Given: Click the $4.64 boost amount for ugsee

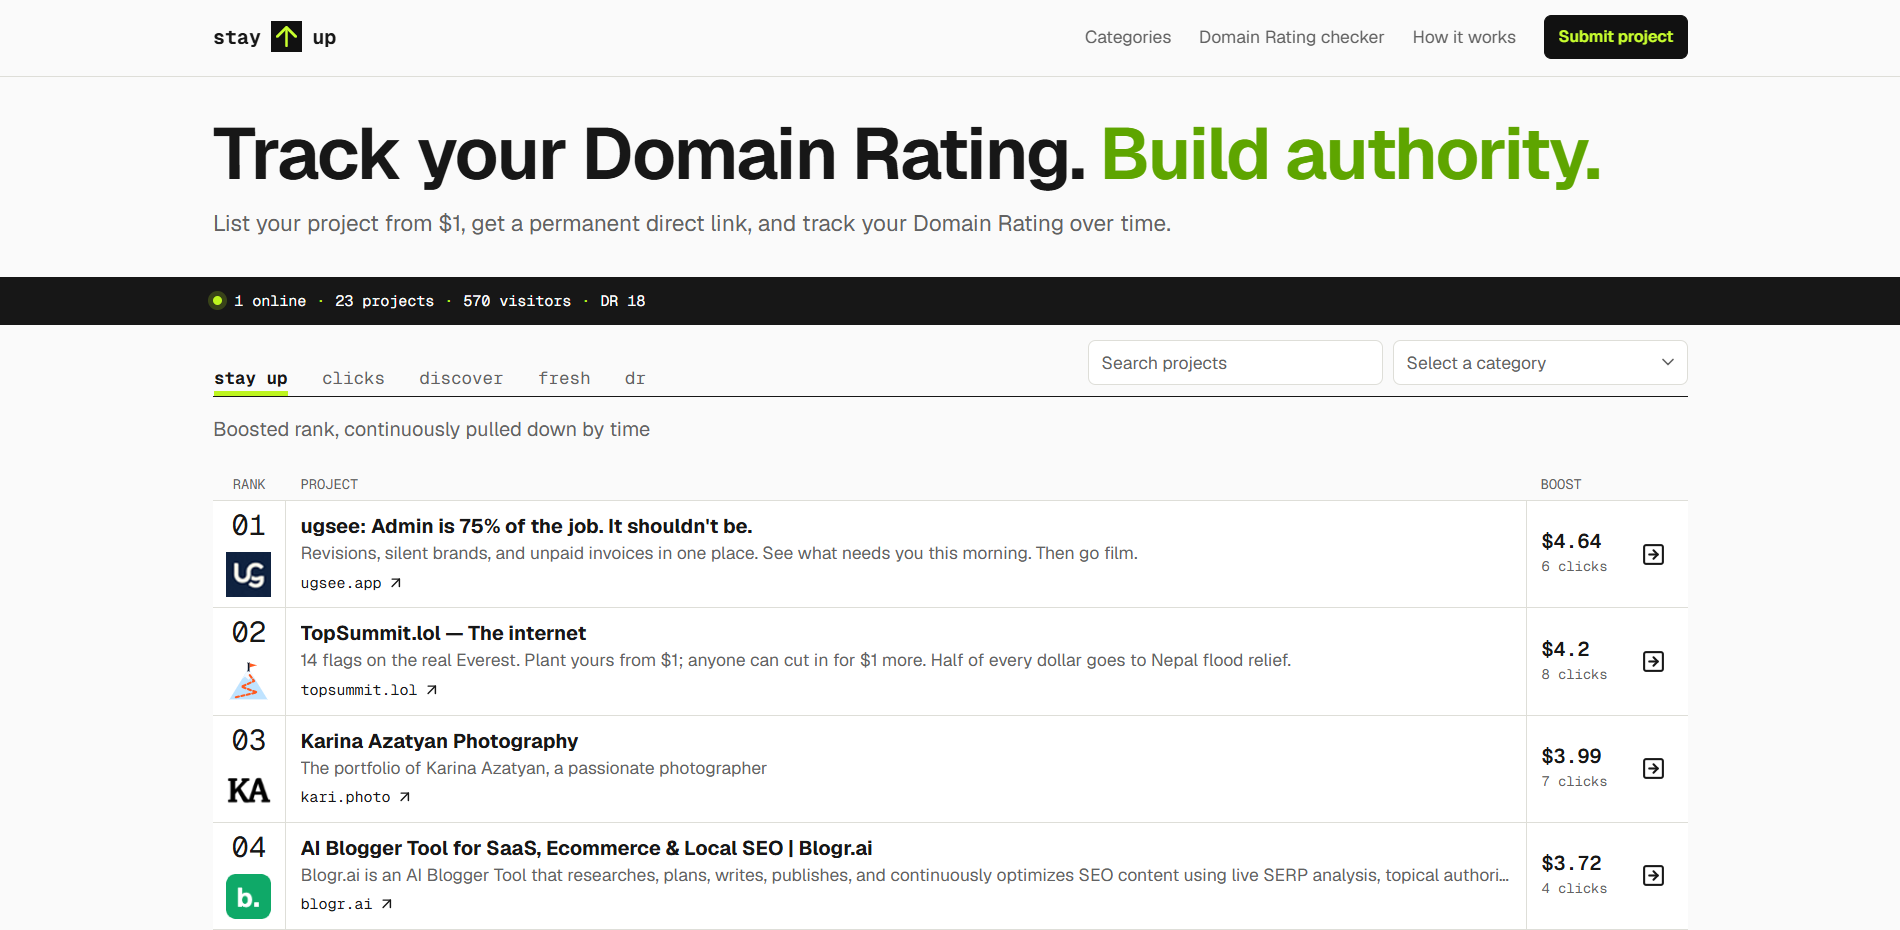Looking at the screenshot, I should click(x=1571, y=541).
